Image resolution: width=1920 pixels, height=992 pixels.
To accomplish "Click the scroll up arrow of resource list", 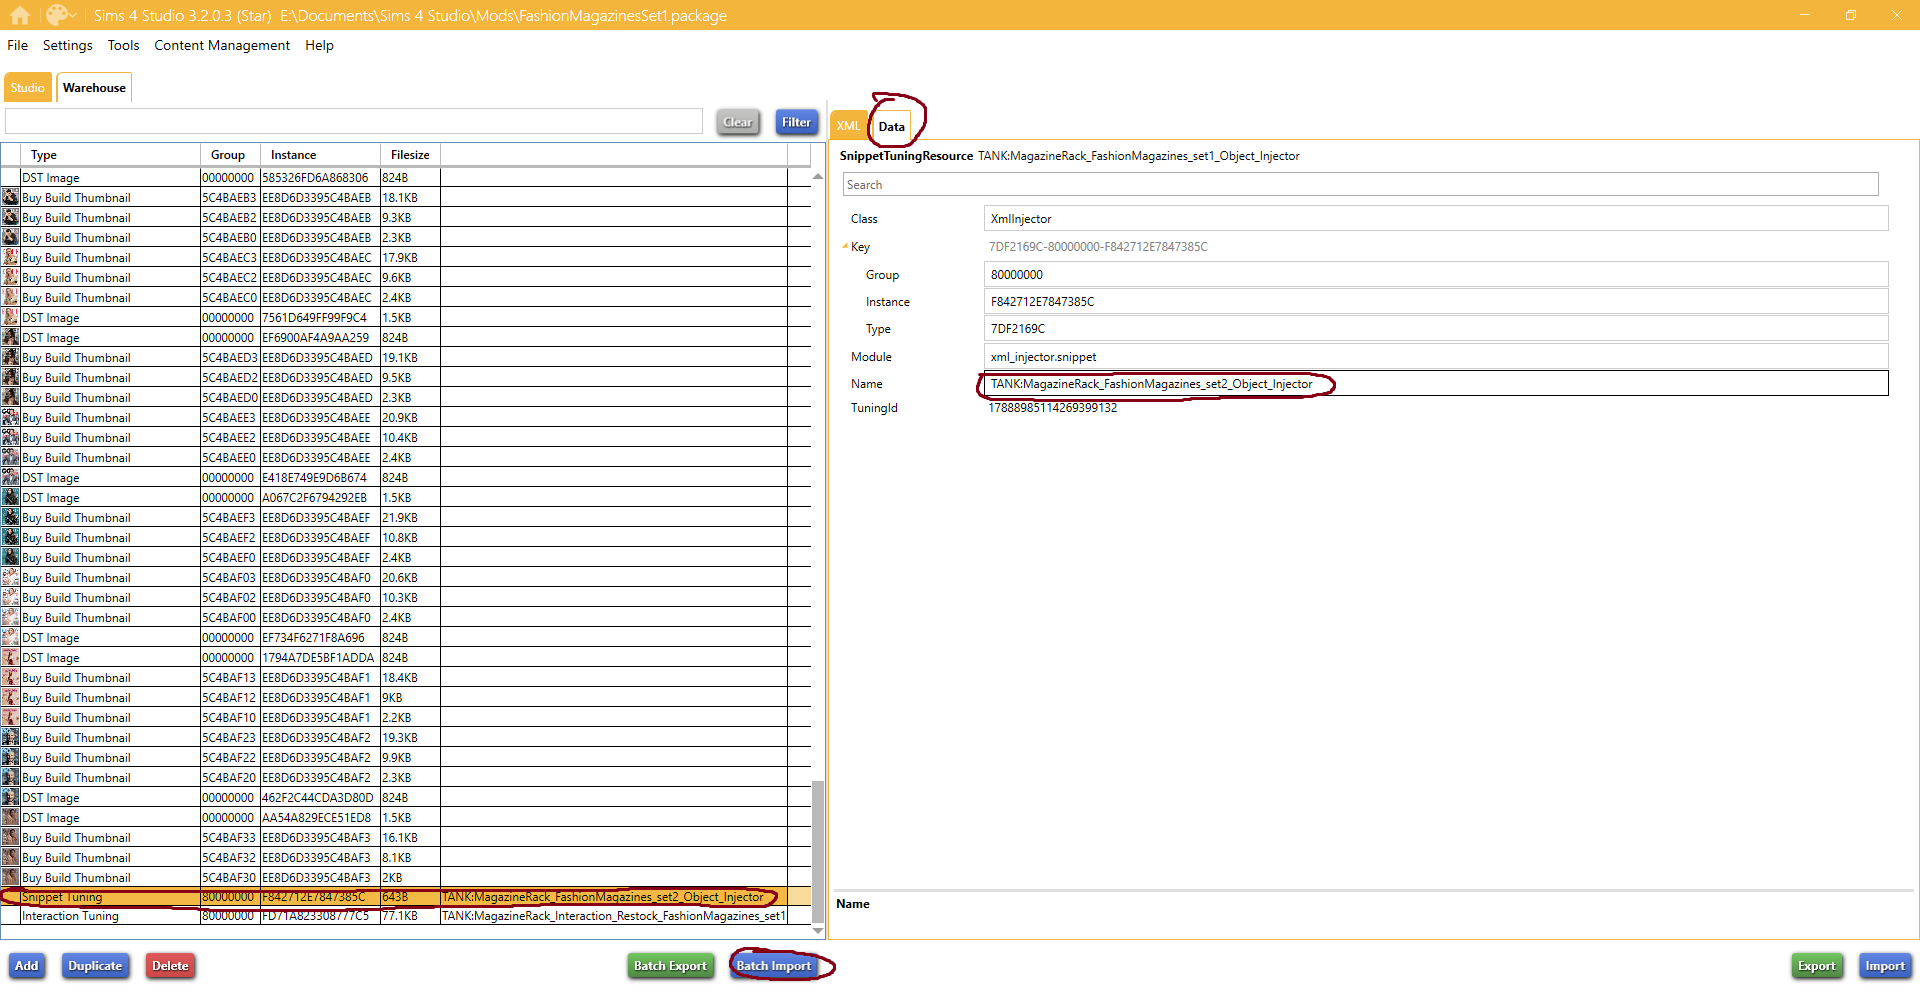I will pyautogui.click(x=818, y=176).
